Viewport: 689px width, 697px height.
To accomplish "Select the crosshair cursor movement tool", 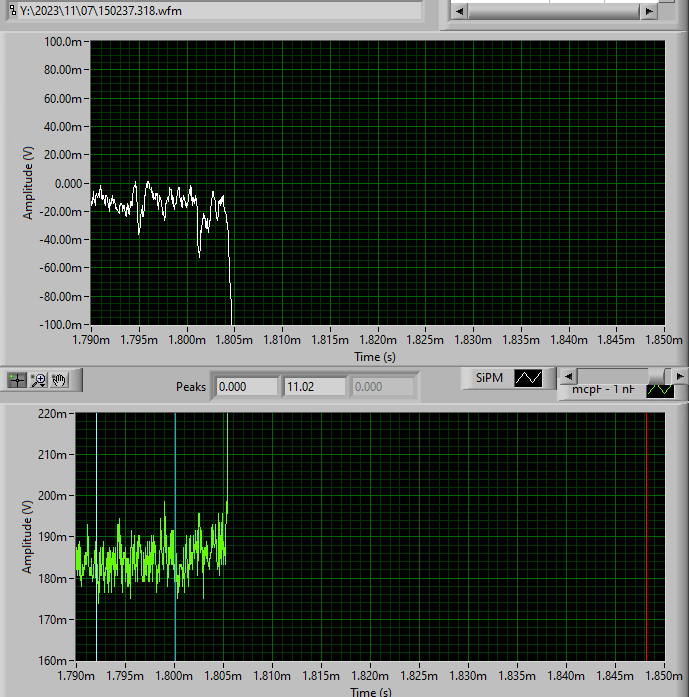I will pos(17,380).
